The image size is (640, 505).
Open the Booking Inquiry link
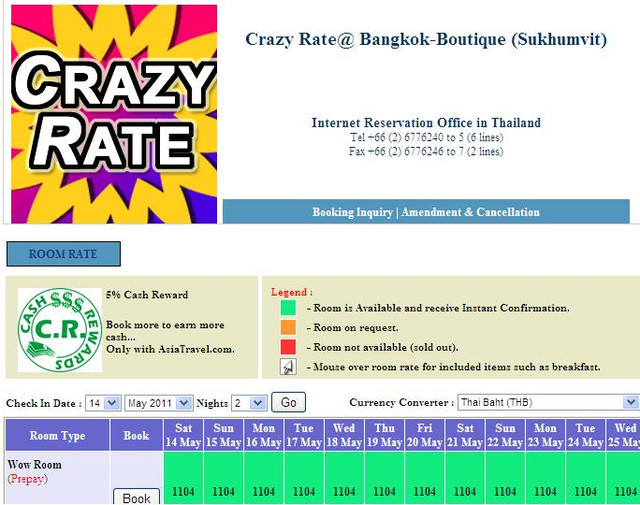352,212
